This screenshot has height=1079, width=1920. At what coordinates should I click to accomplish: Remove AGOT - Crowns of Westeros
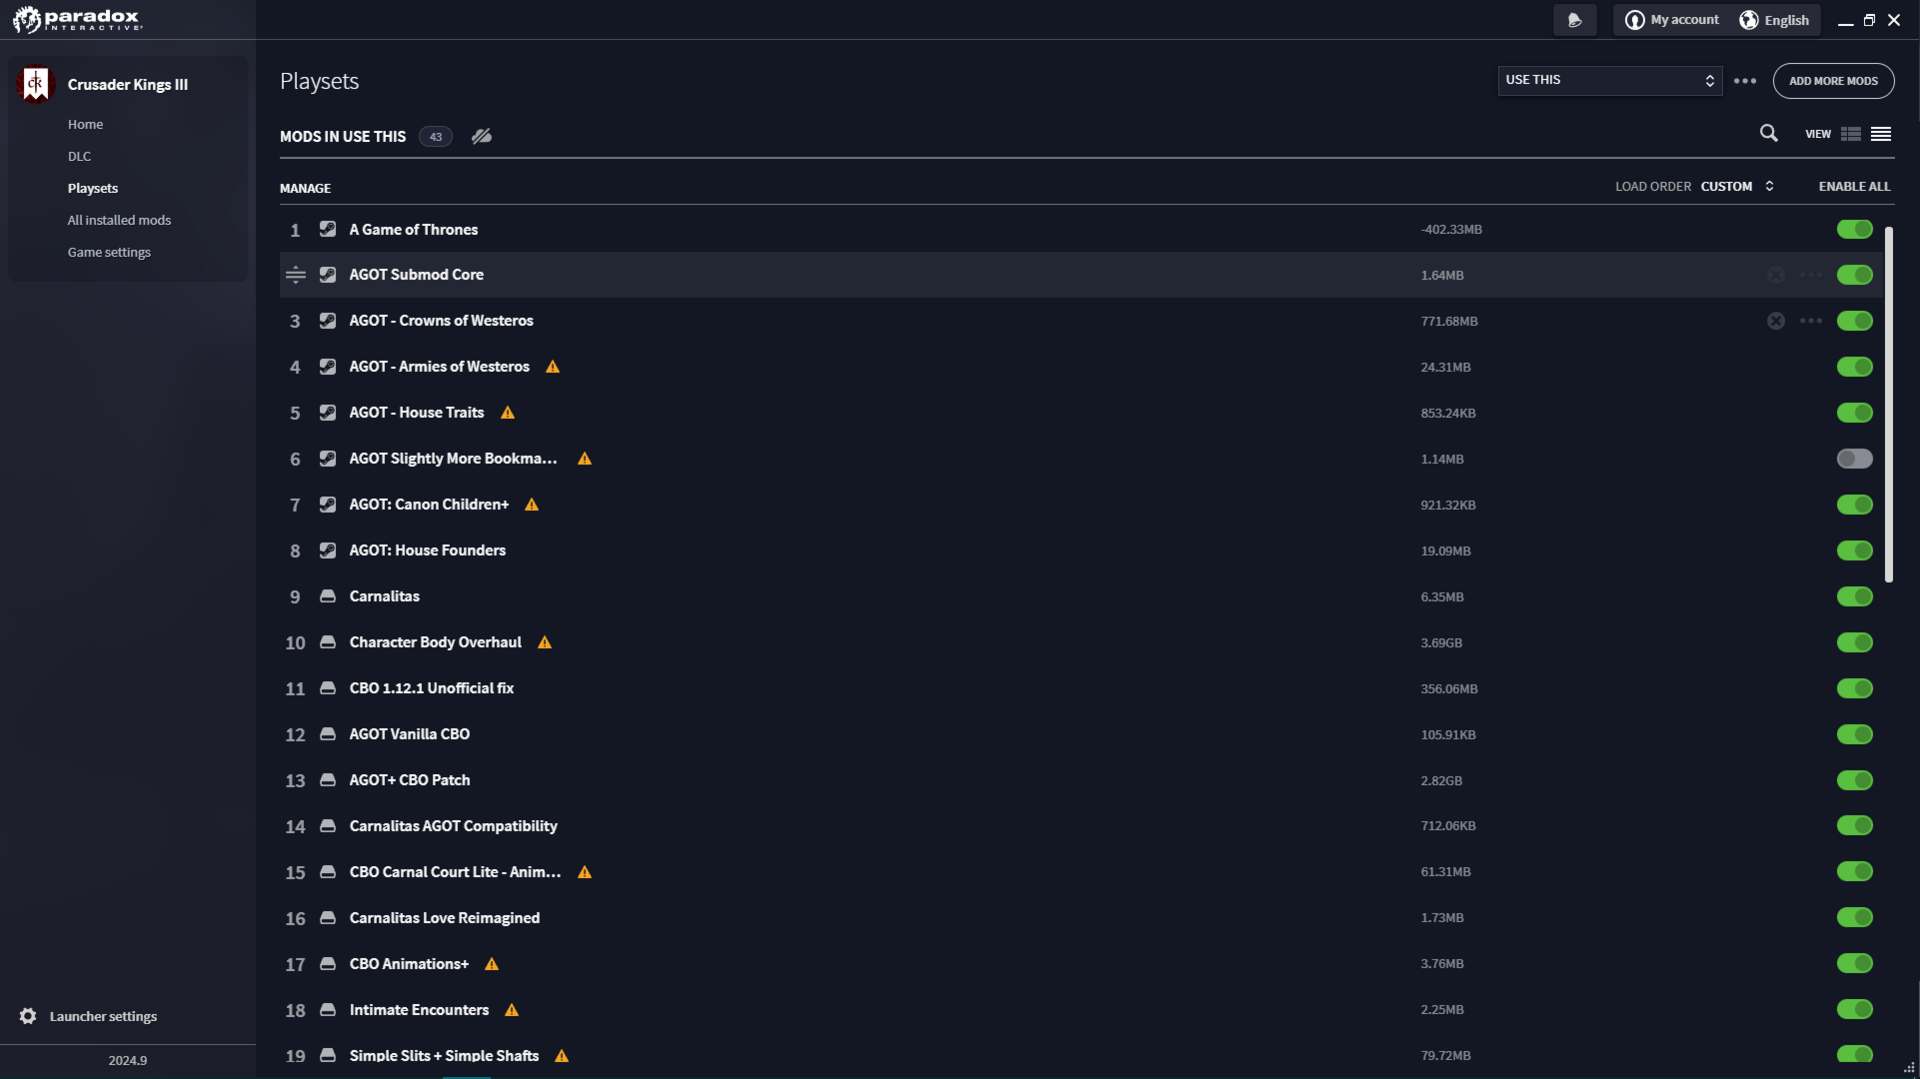1776,321
